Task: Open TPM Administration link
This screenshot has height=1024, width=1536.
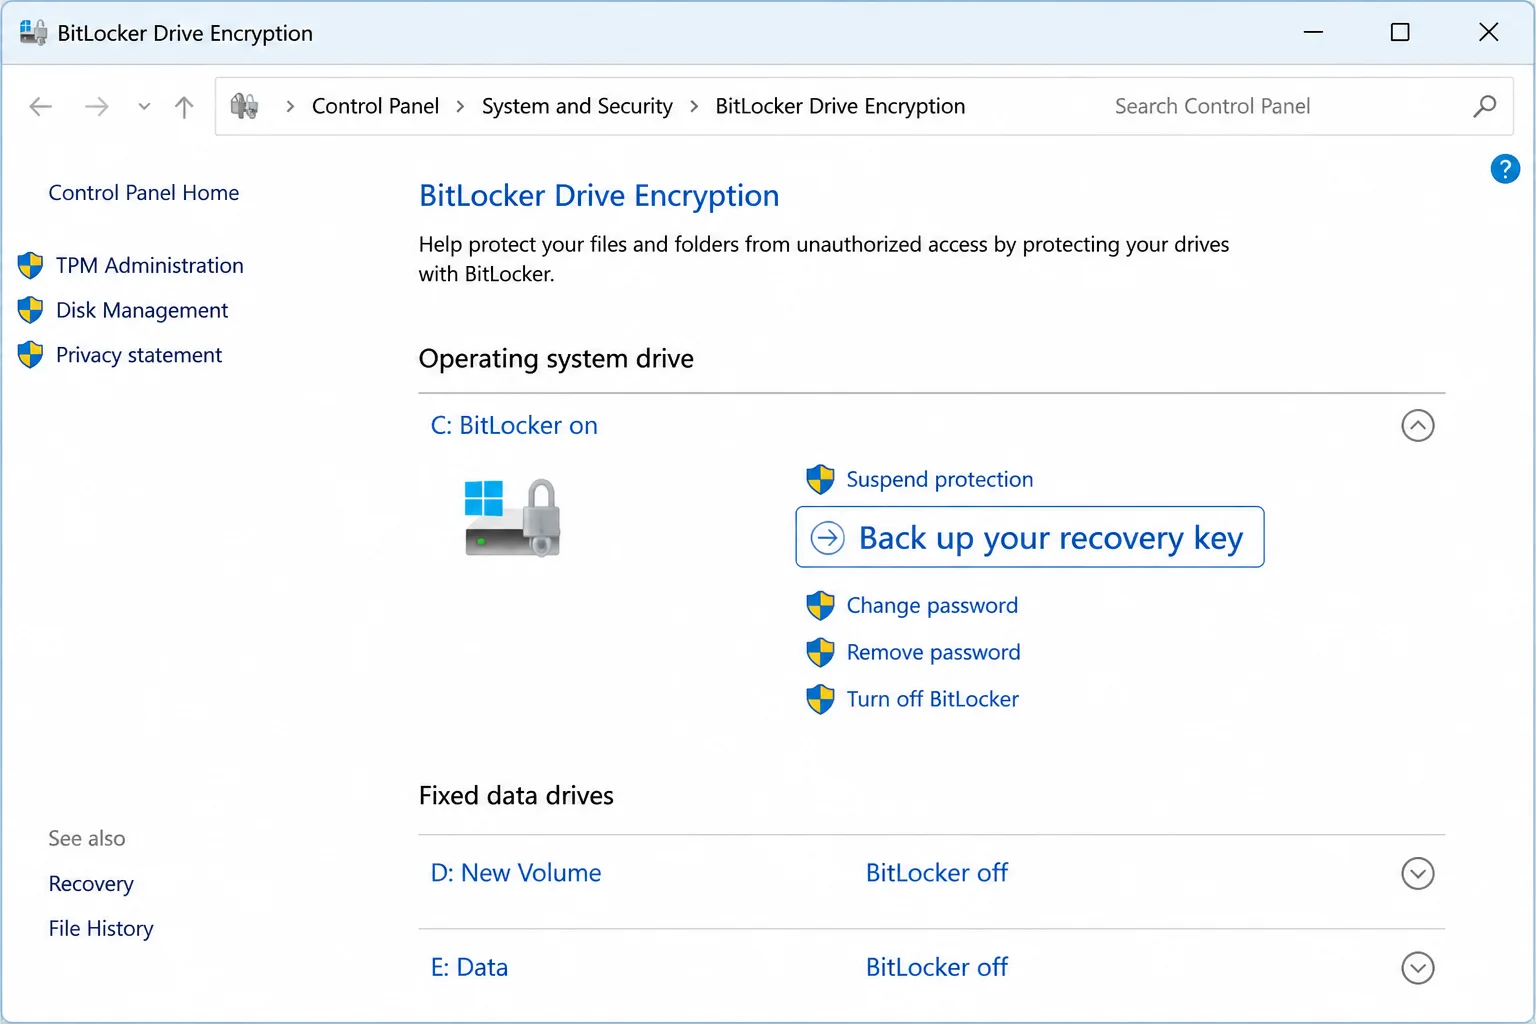Action: pos(150,265)
